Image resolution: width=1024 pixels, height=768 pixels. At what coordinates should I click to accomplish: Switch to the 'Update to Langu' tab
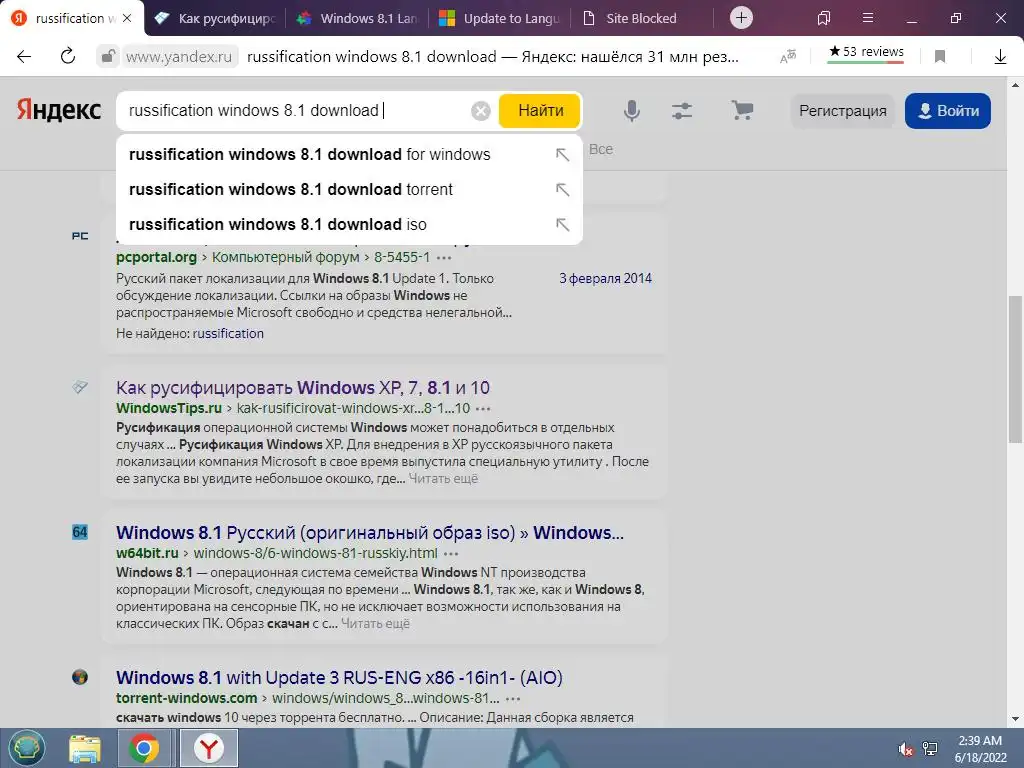[500, 18]
